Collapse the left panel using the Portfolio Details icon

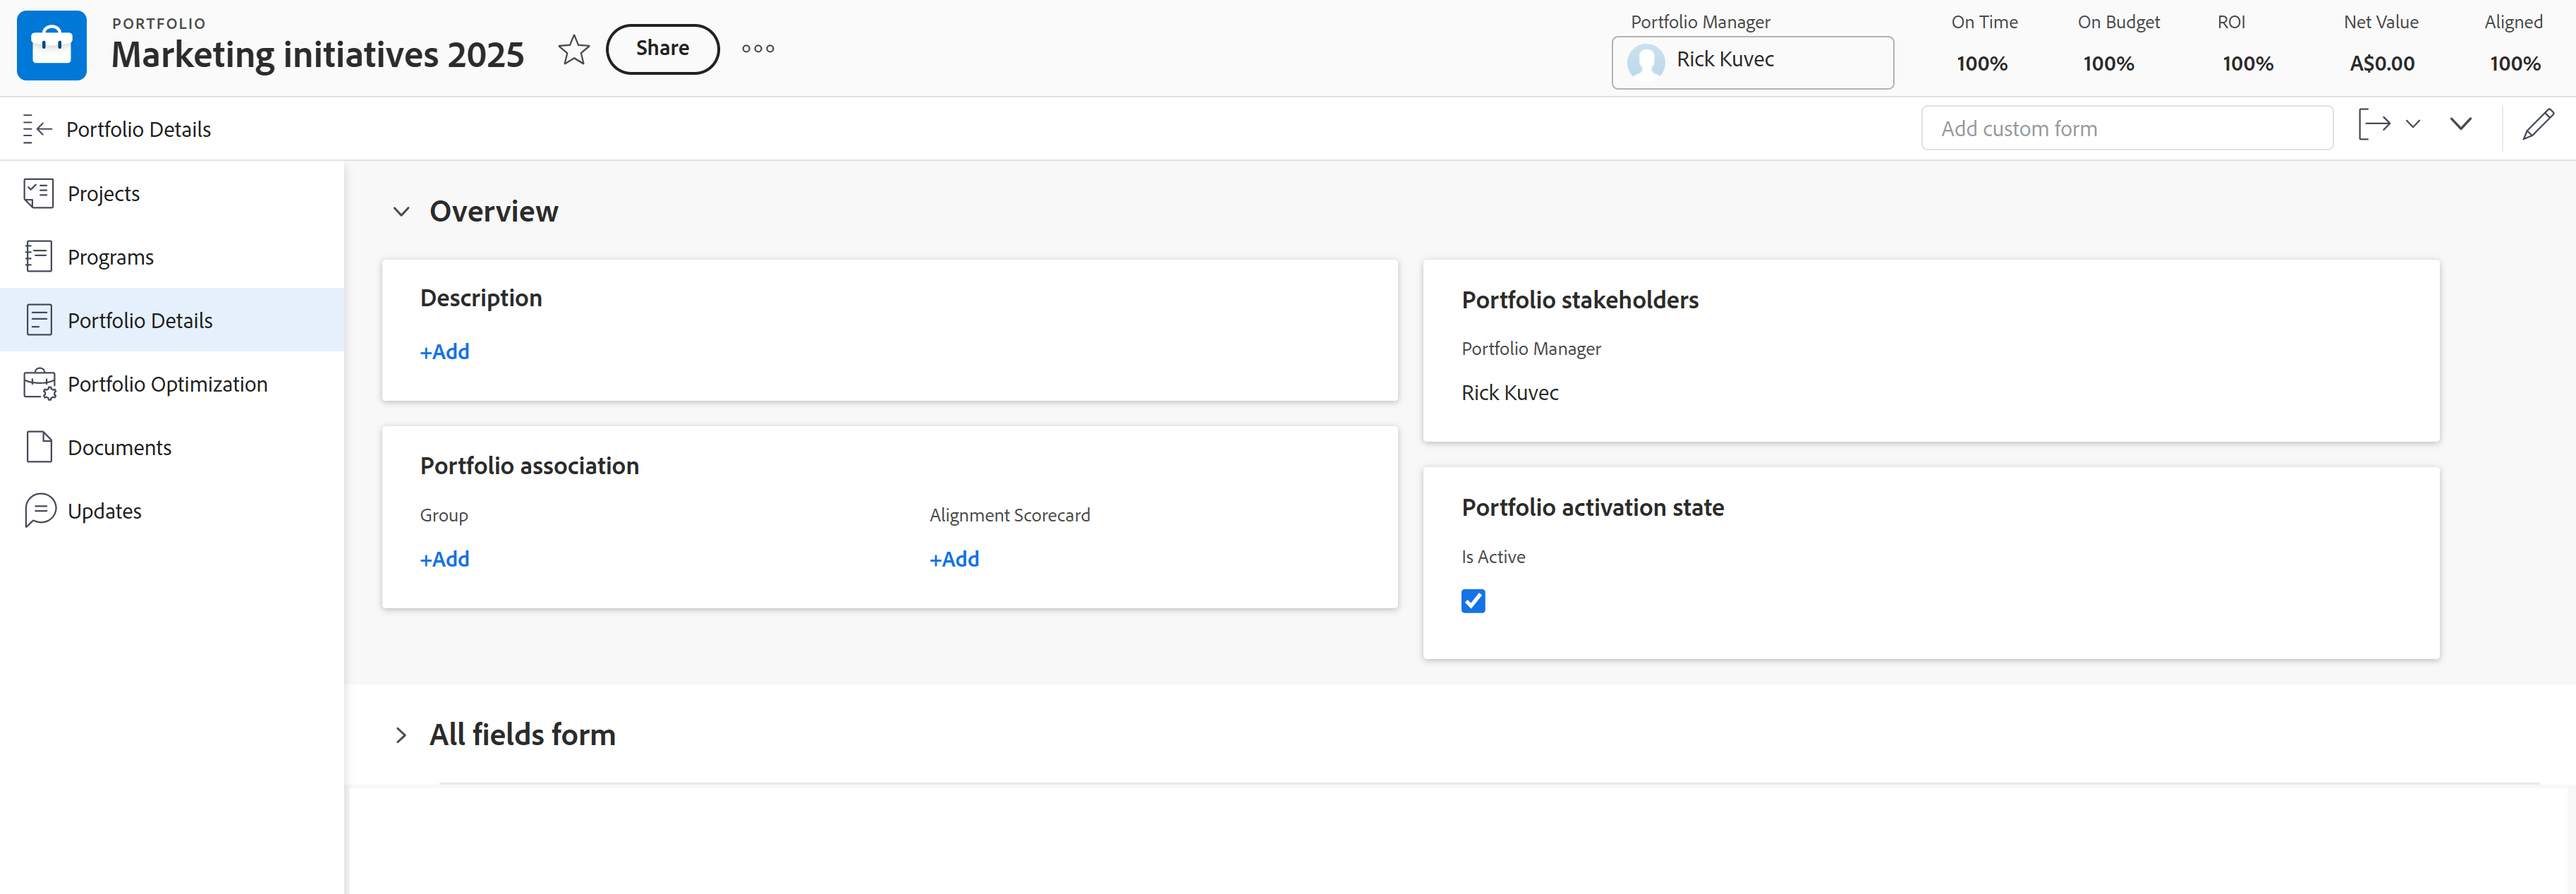pyautogui.click(x=37, y=129)
